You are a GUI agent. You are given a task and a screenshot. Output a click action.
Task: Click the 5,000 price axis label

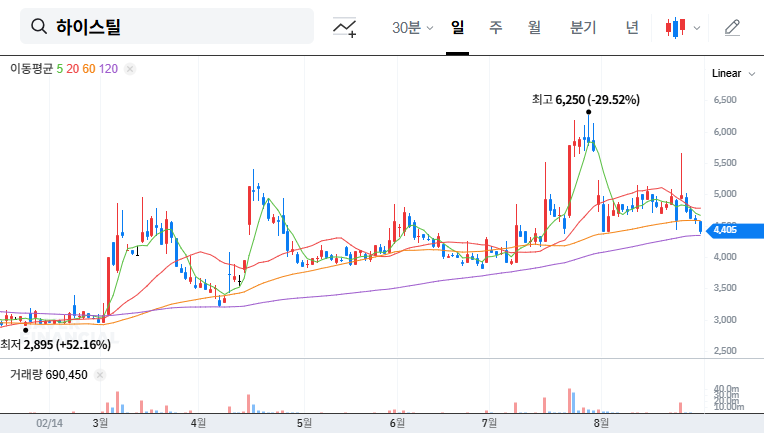click(x=725, y=194)
